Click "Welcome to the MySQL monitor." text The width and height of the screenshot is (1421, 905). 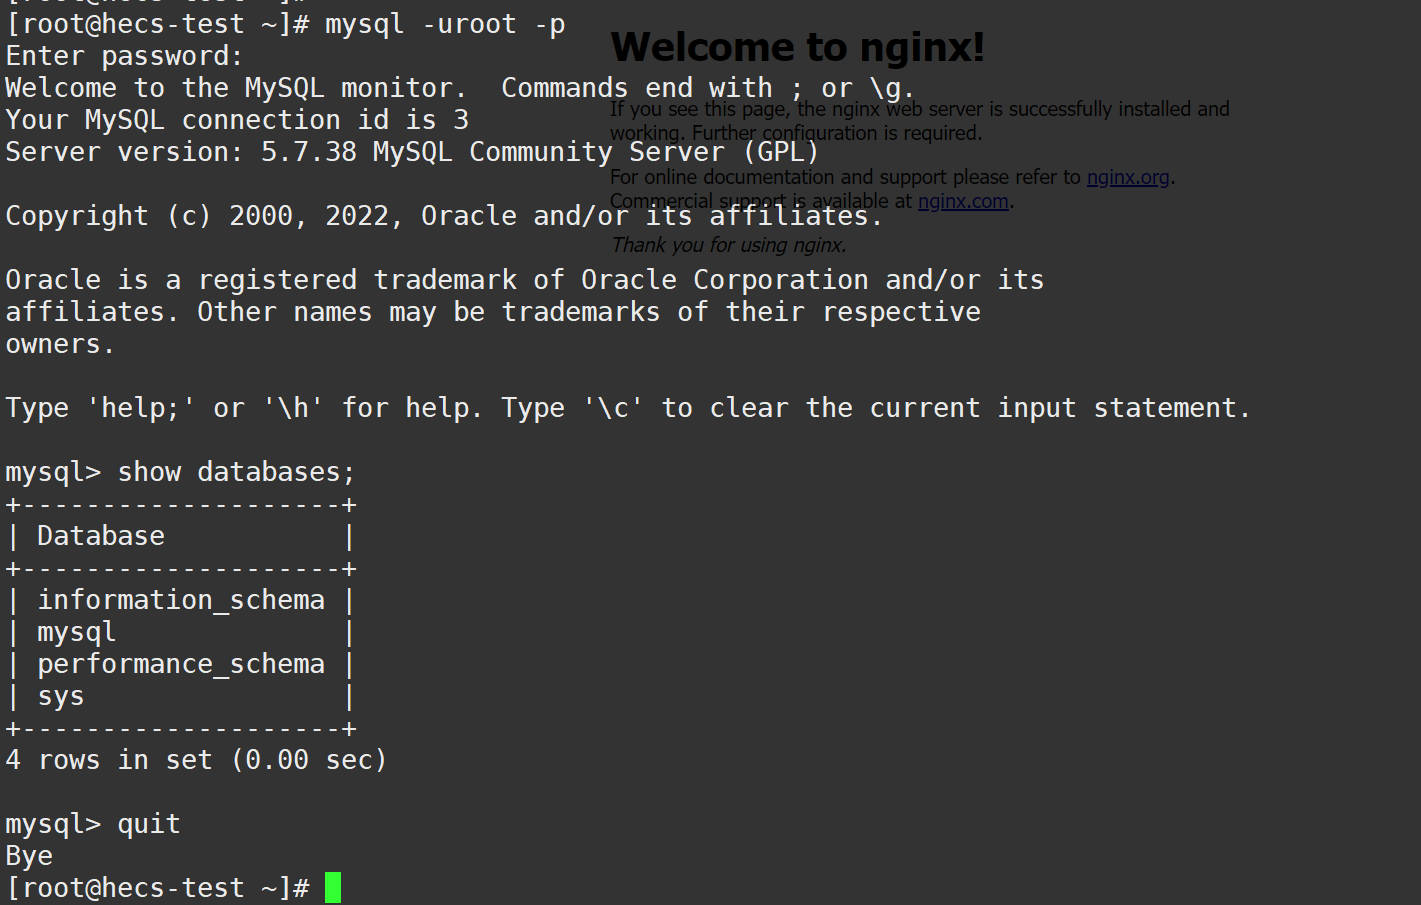point(236,88)
